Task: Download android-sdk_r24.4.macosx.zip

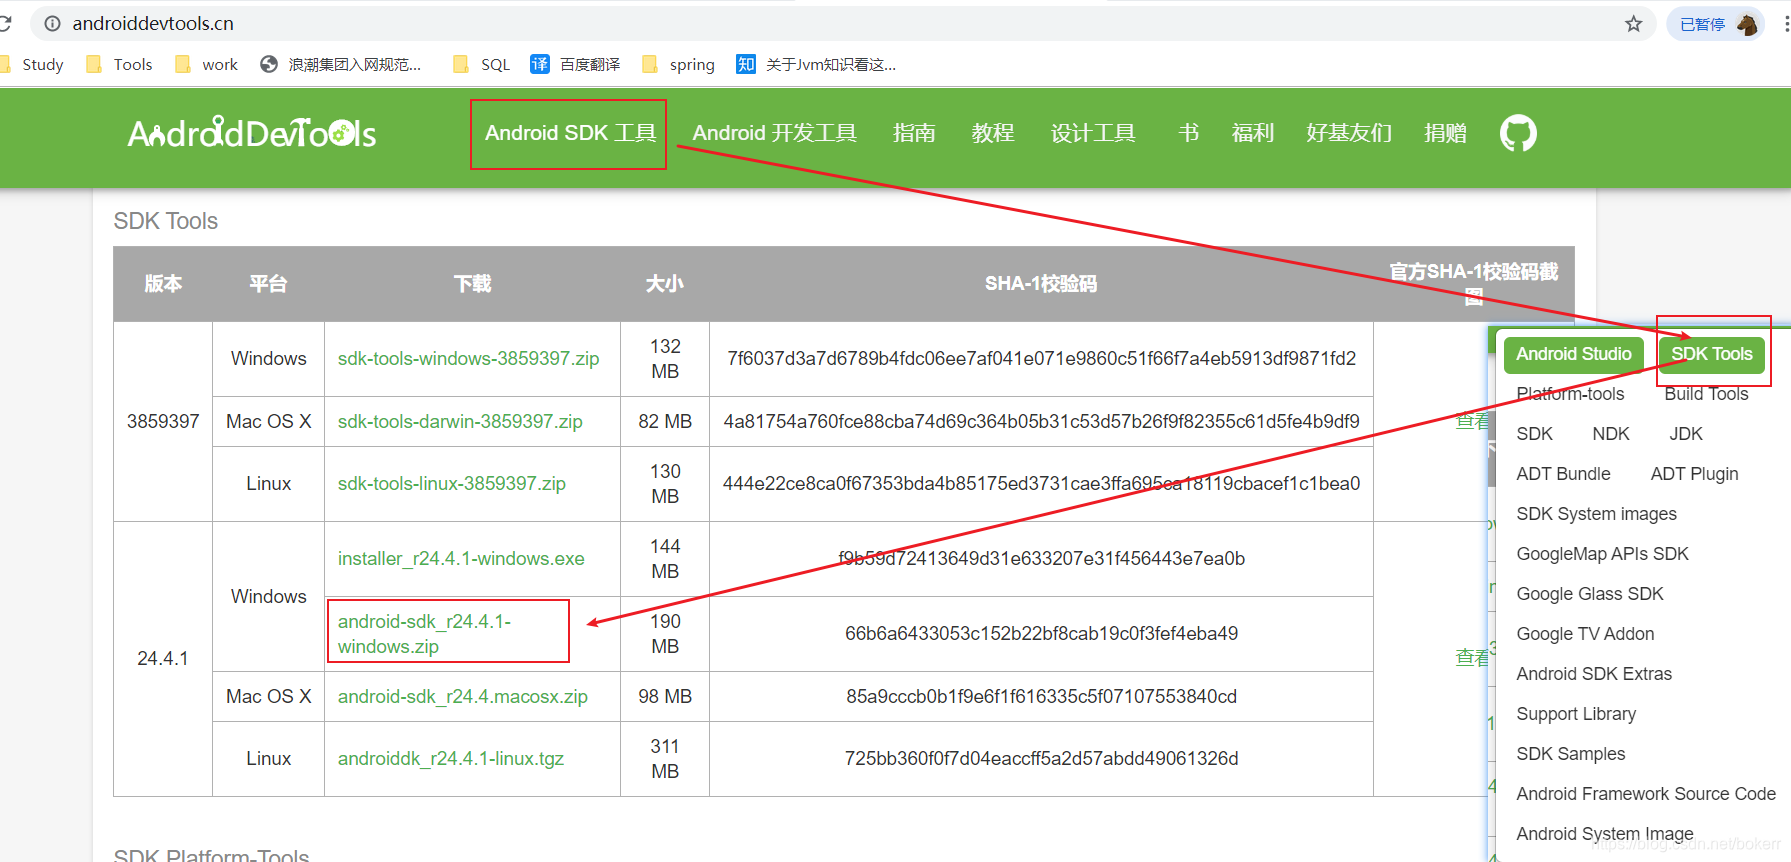Action: [x=462, y=697]
